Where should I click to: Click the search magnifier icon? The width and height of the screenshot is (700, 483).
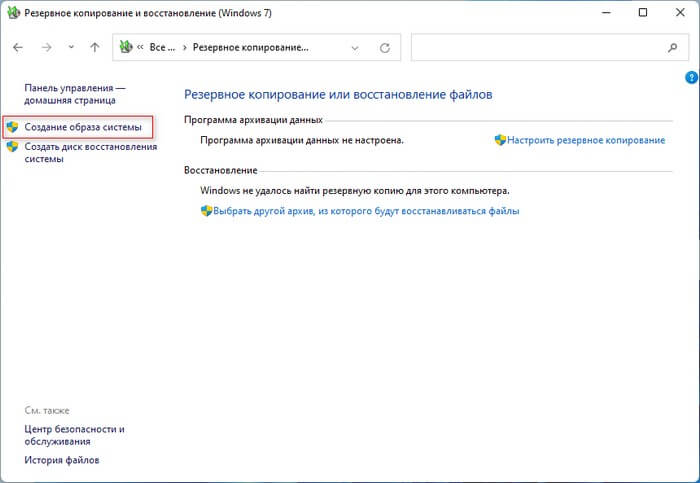click(672, 47)
